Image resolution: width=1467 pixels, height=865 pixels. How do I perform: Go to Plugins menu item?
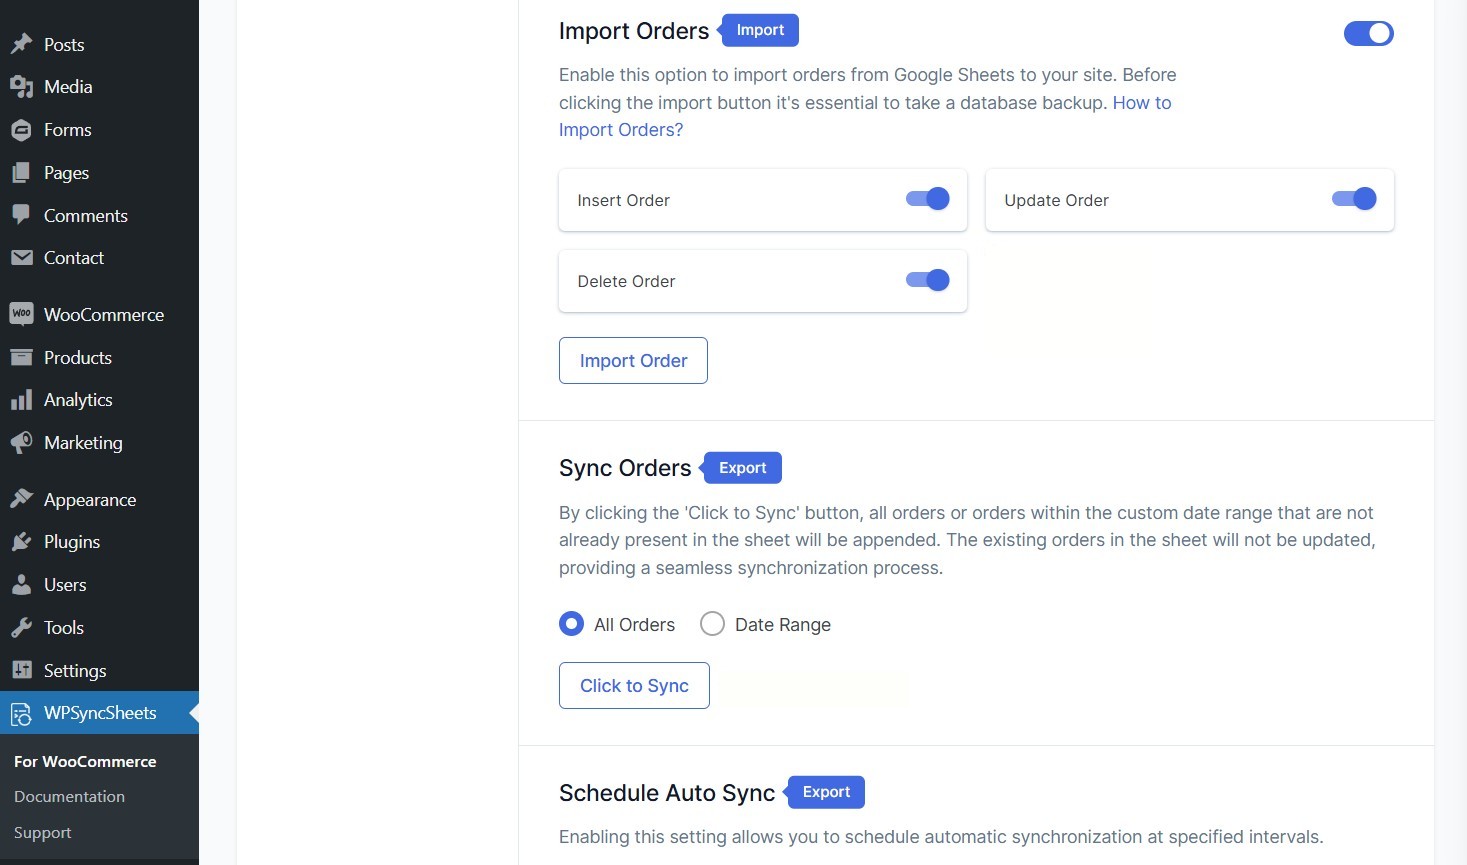click(x=99, y=542)
